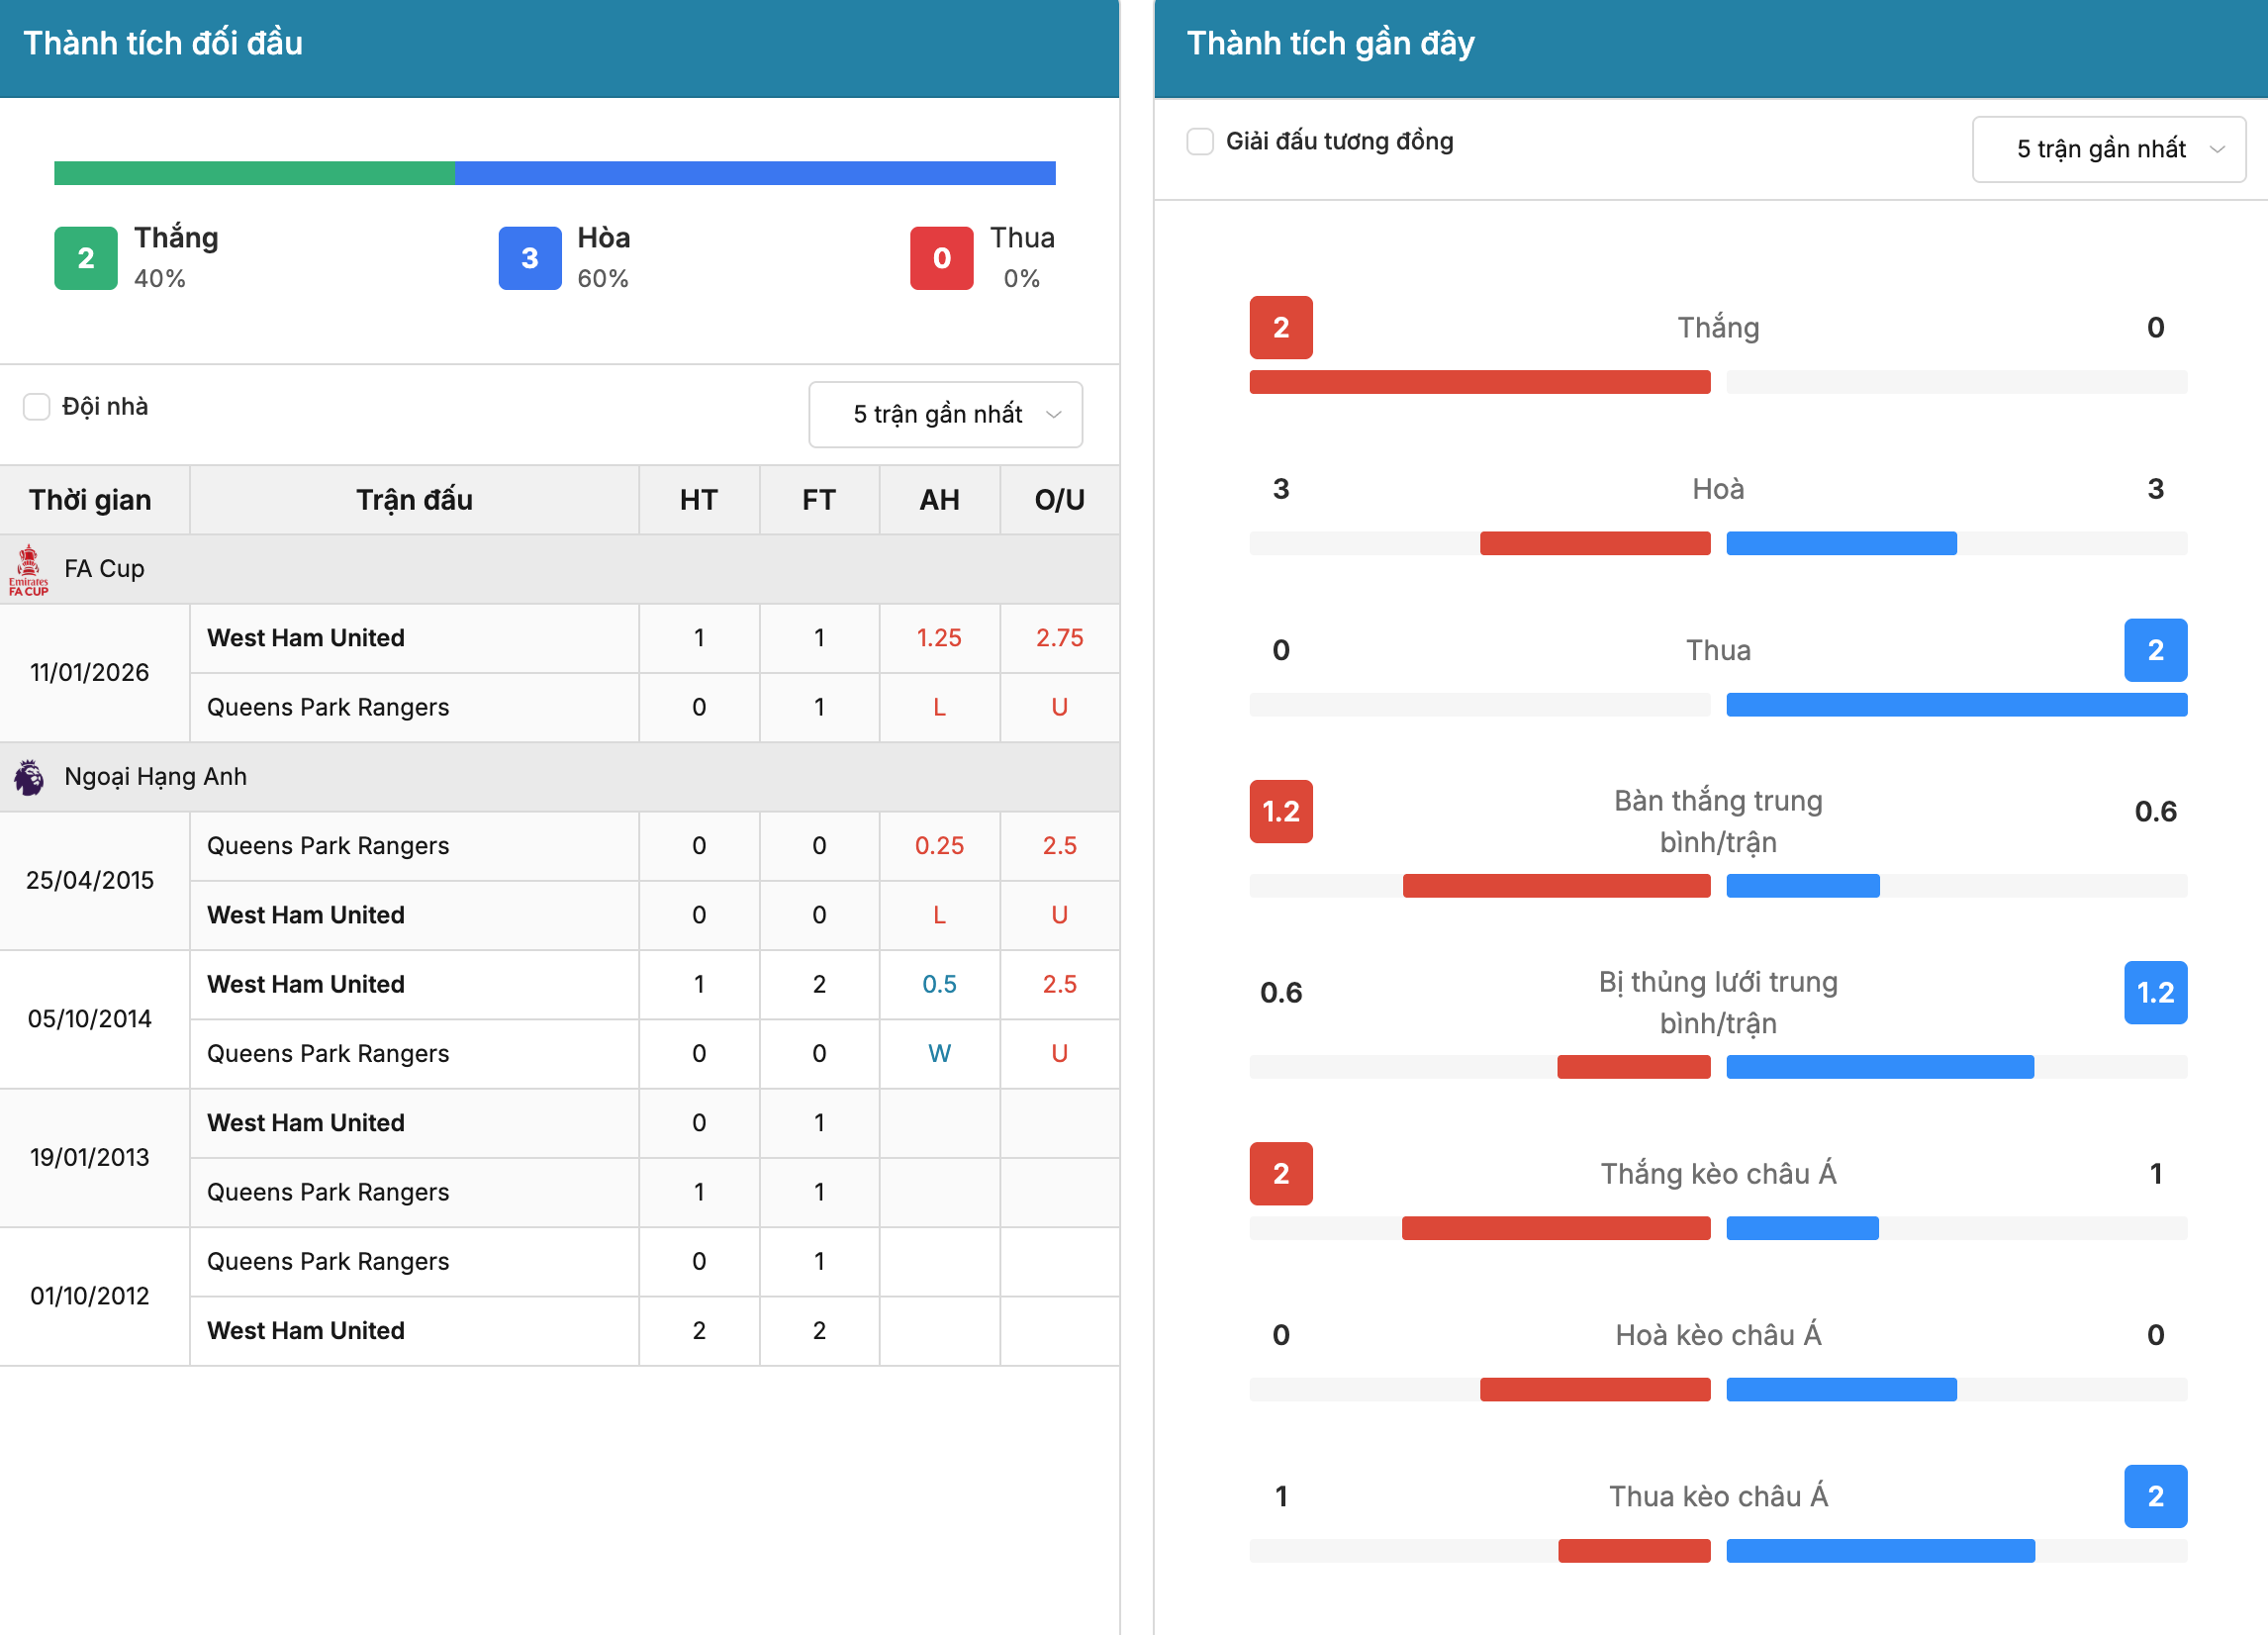This screenshot has height=1635, width=2268.
Task: Select the FT column header
Action: tap(819, 500)
